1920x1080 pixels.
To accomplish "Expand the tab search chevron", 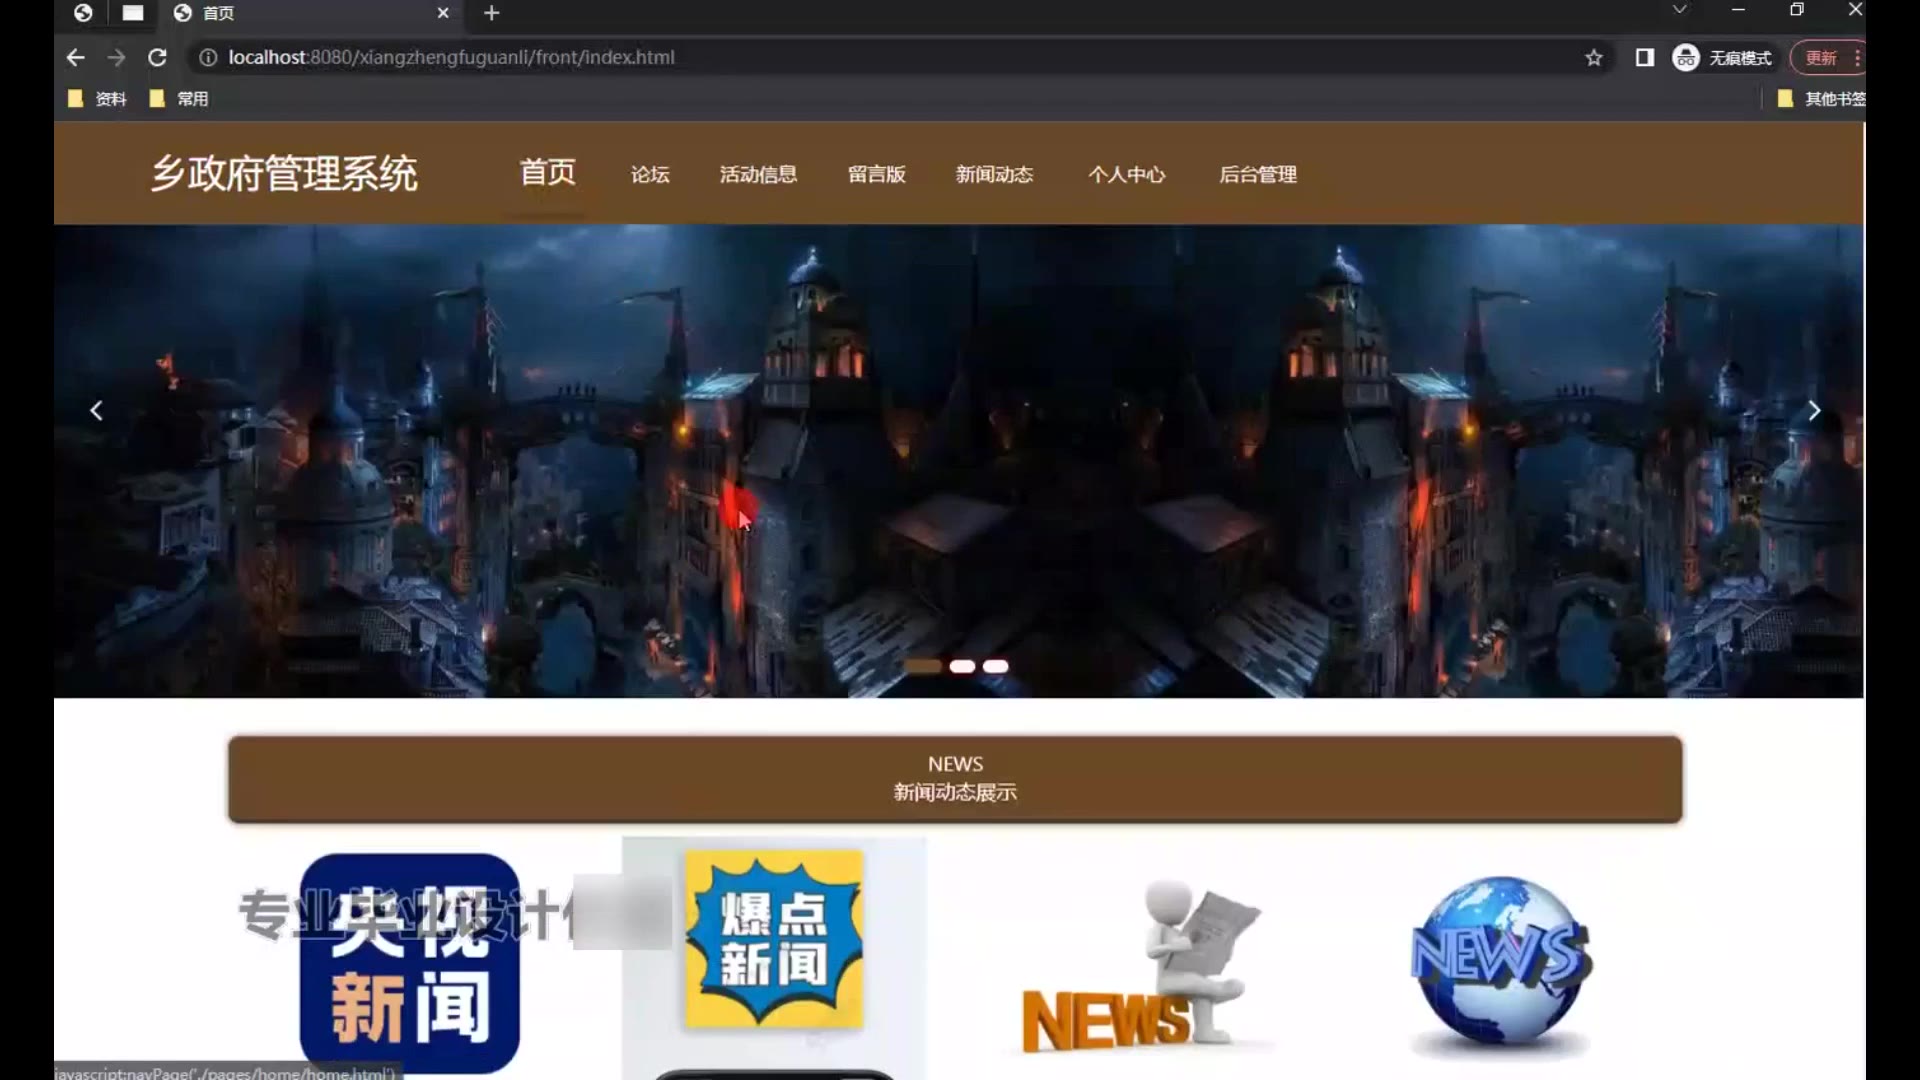I will point(1679,10).
